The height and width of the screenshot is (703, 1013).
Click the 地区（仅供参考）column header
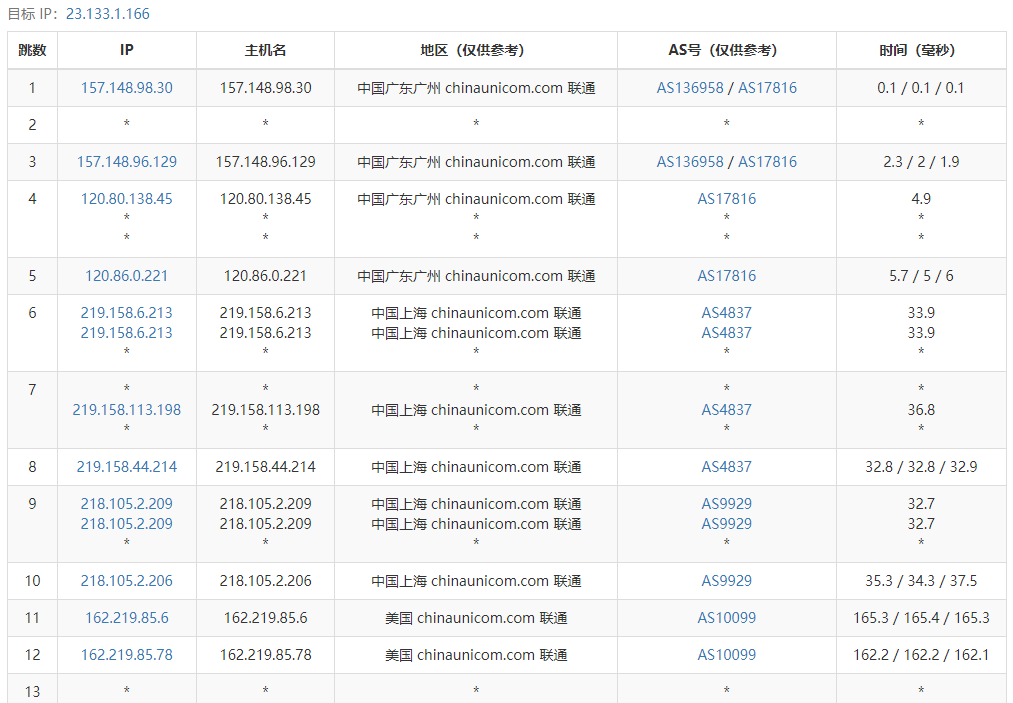click(x=476, y=50)
